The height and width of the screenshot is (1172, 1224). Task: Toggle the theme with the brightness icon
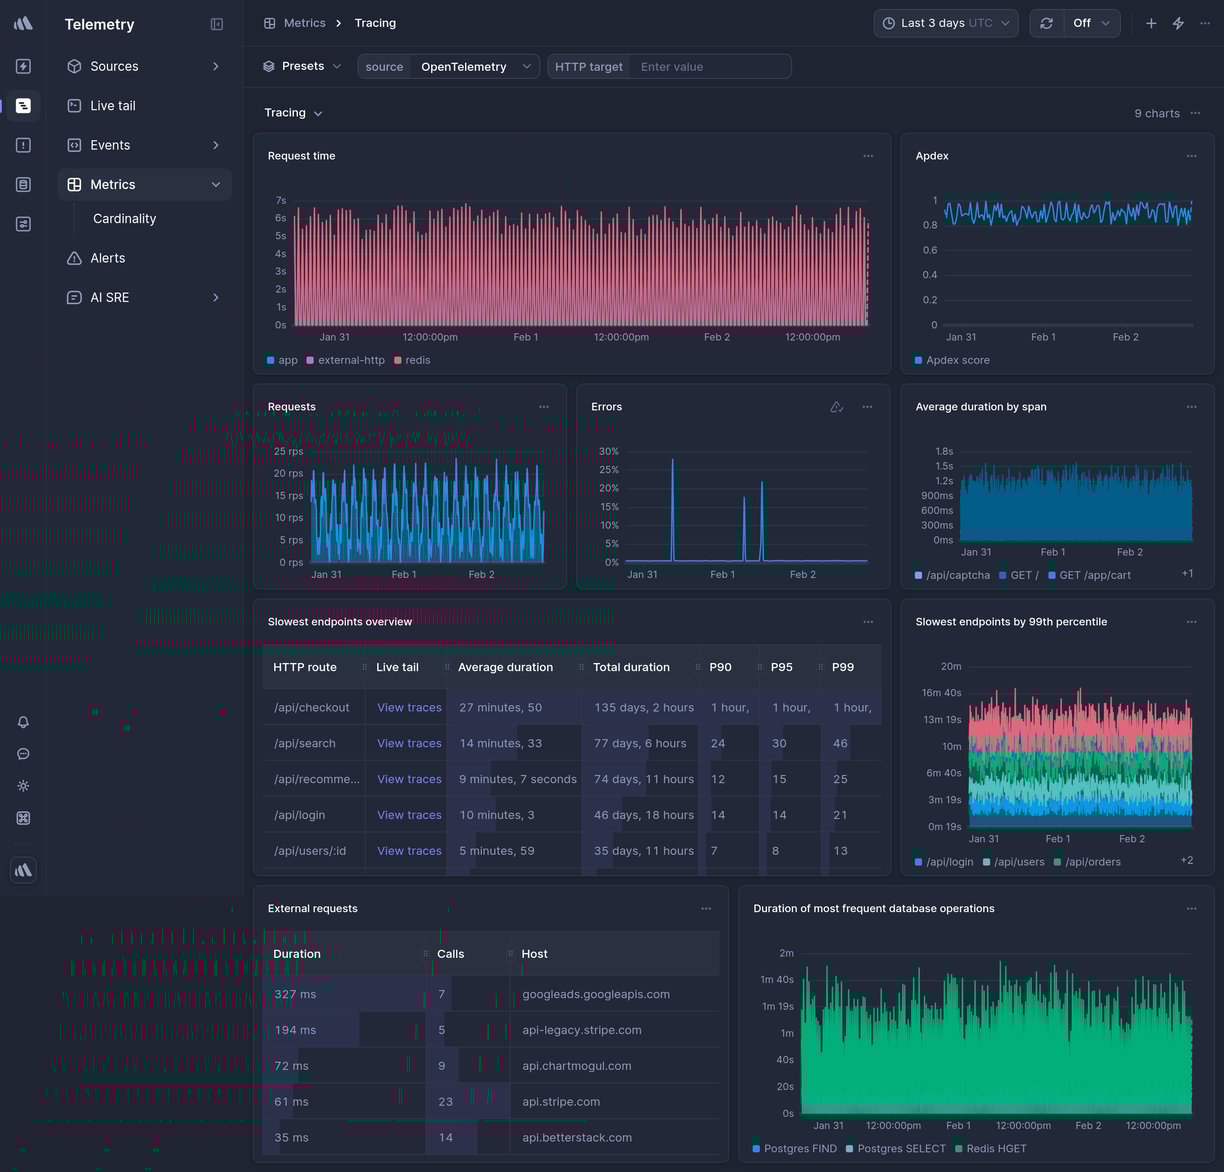coord(23,786)
